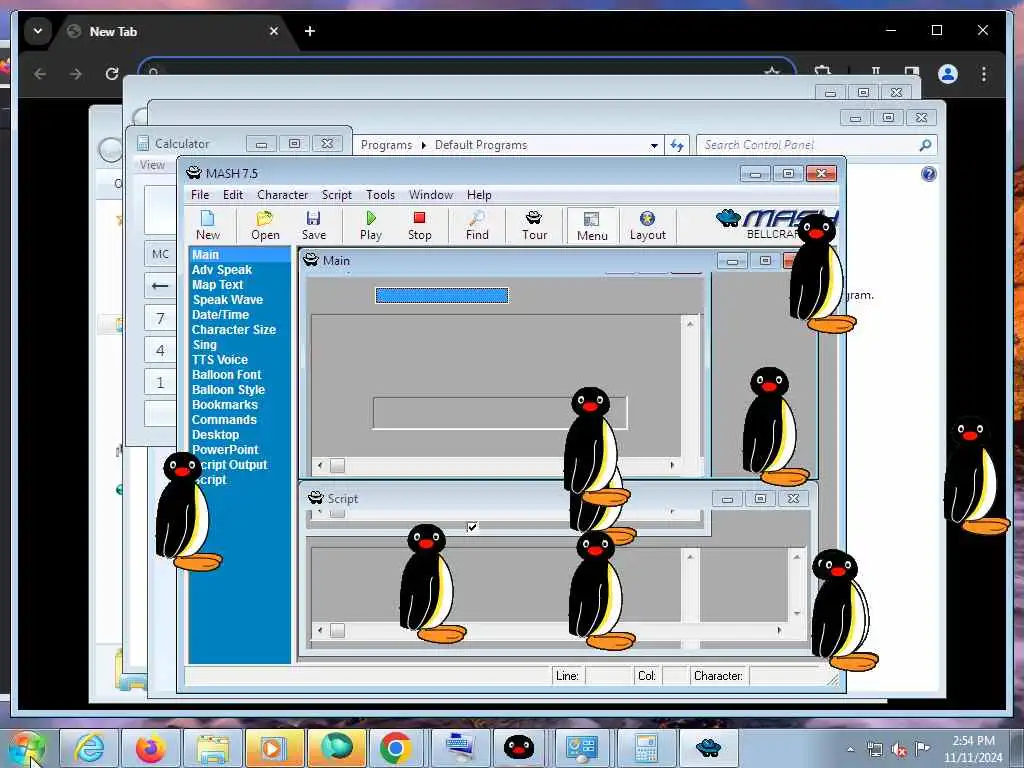Open the Window menu in MASH
Screen dimensions: 1024x768
pyautogui.click(x=430, y=195)
